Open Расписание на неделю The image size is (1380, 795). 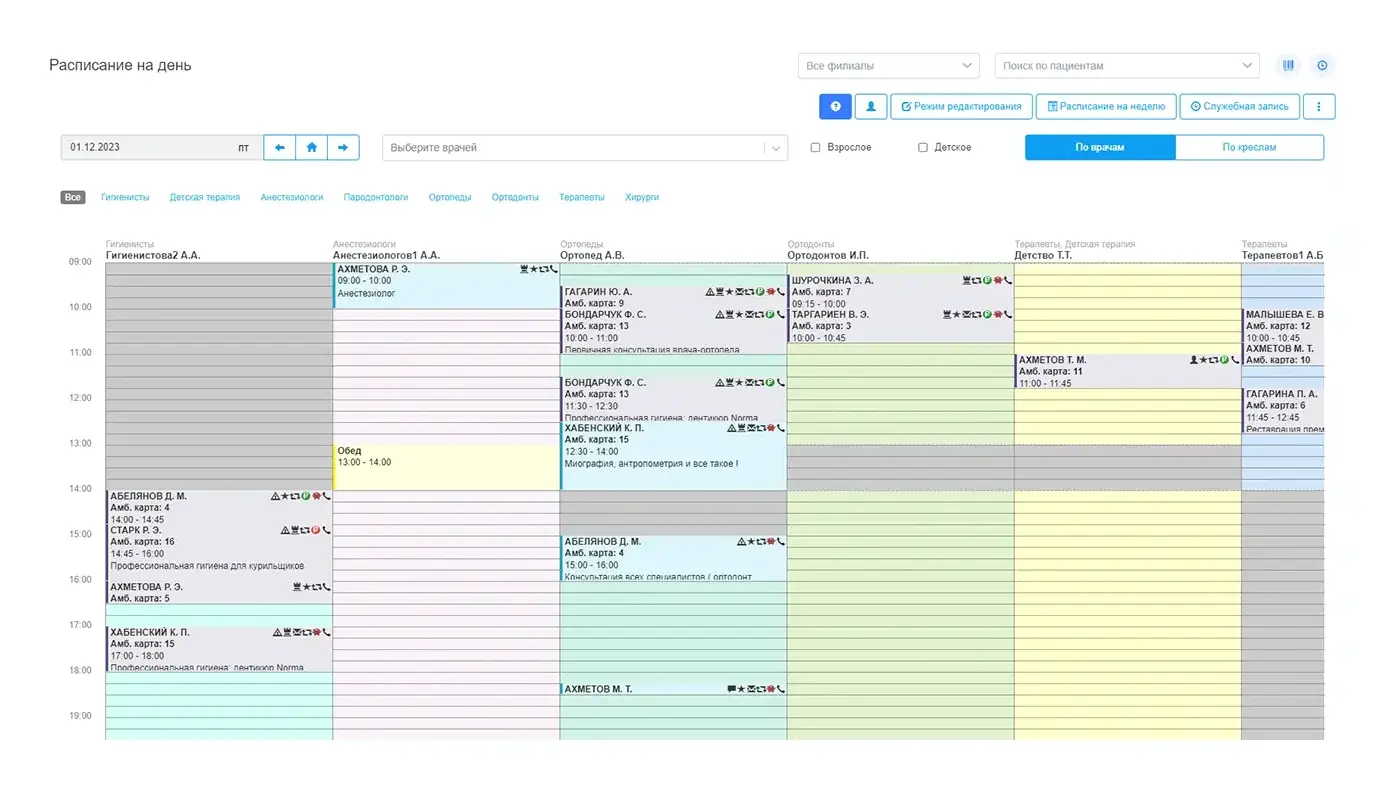coord(1105,106)
